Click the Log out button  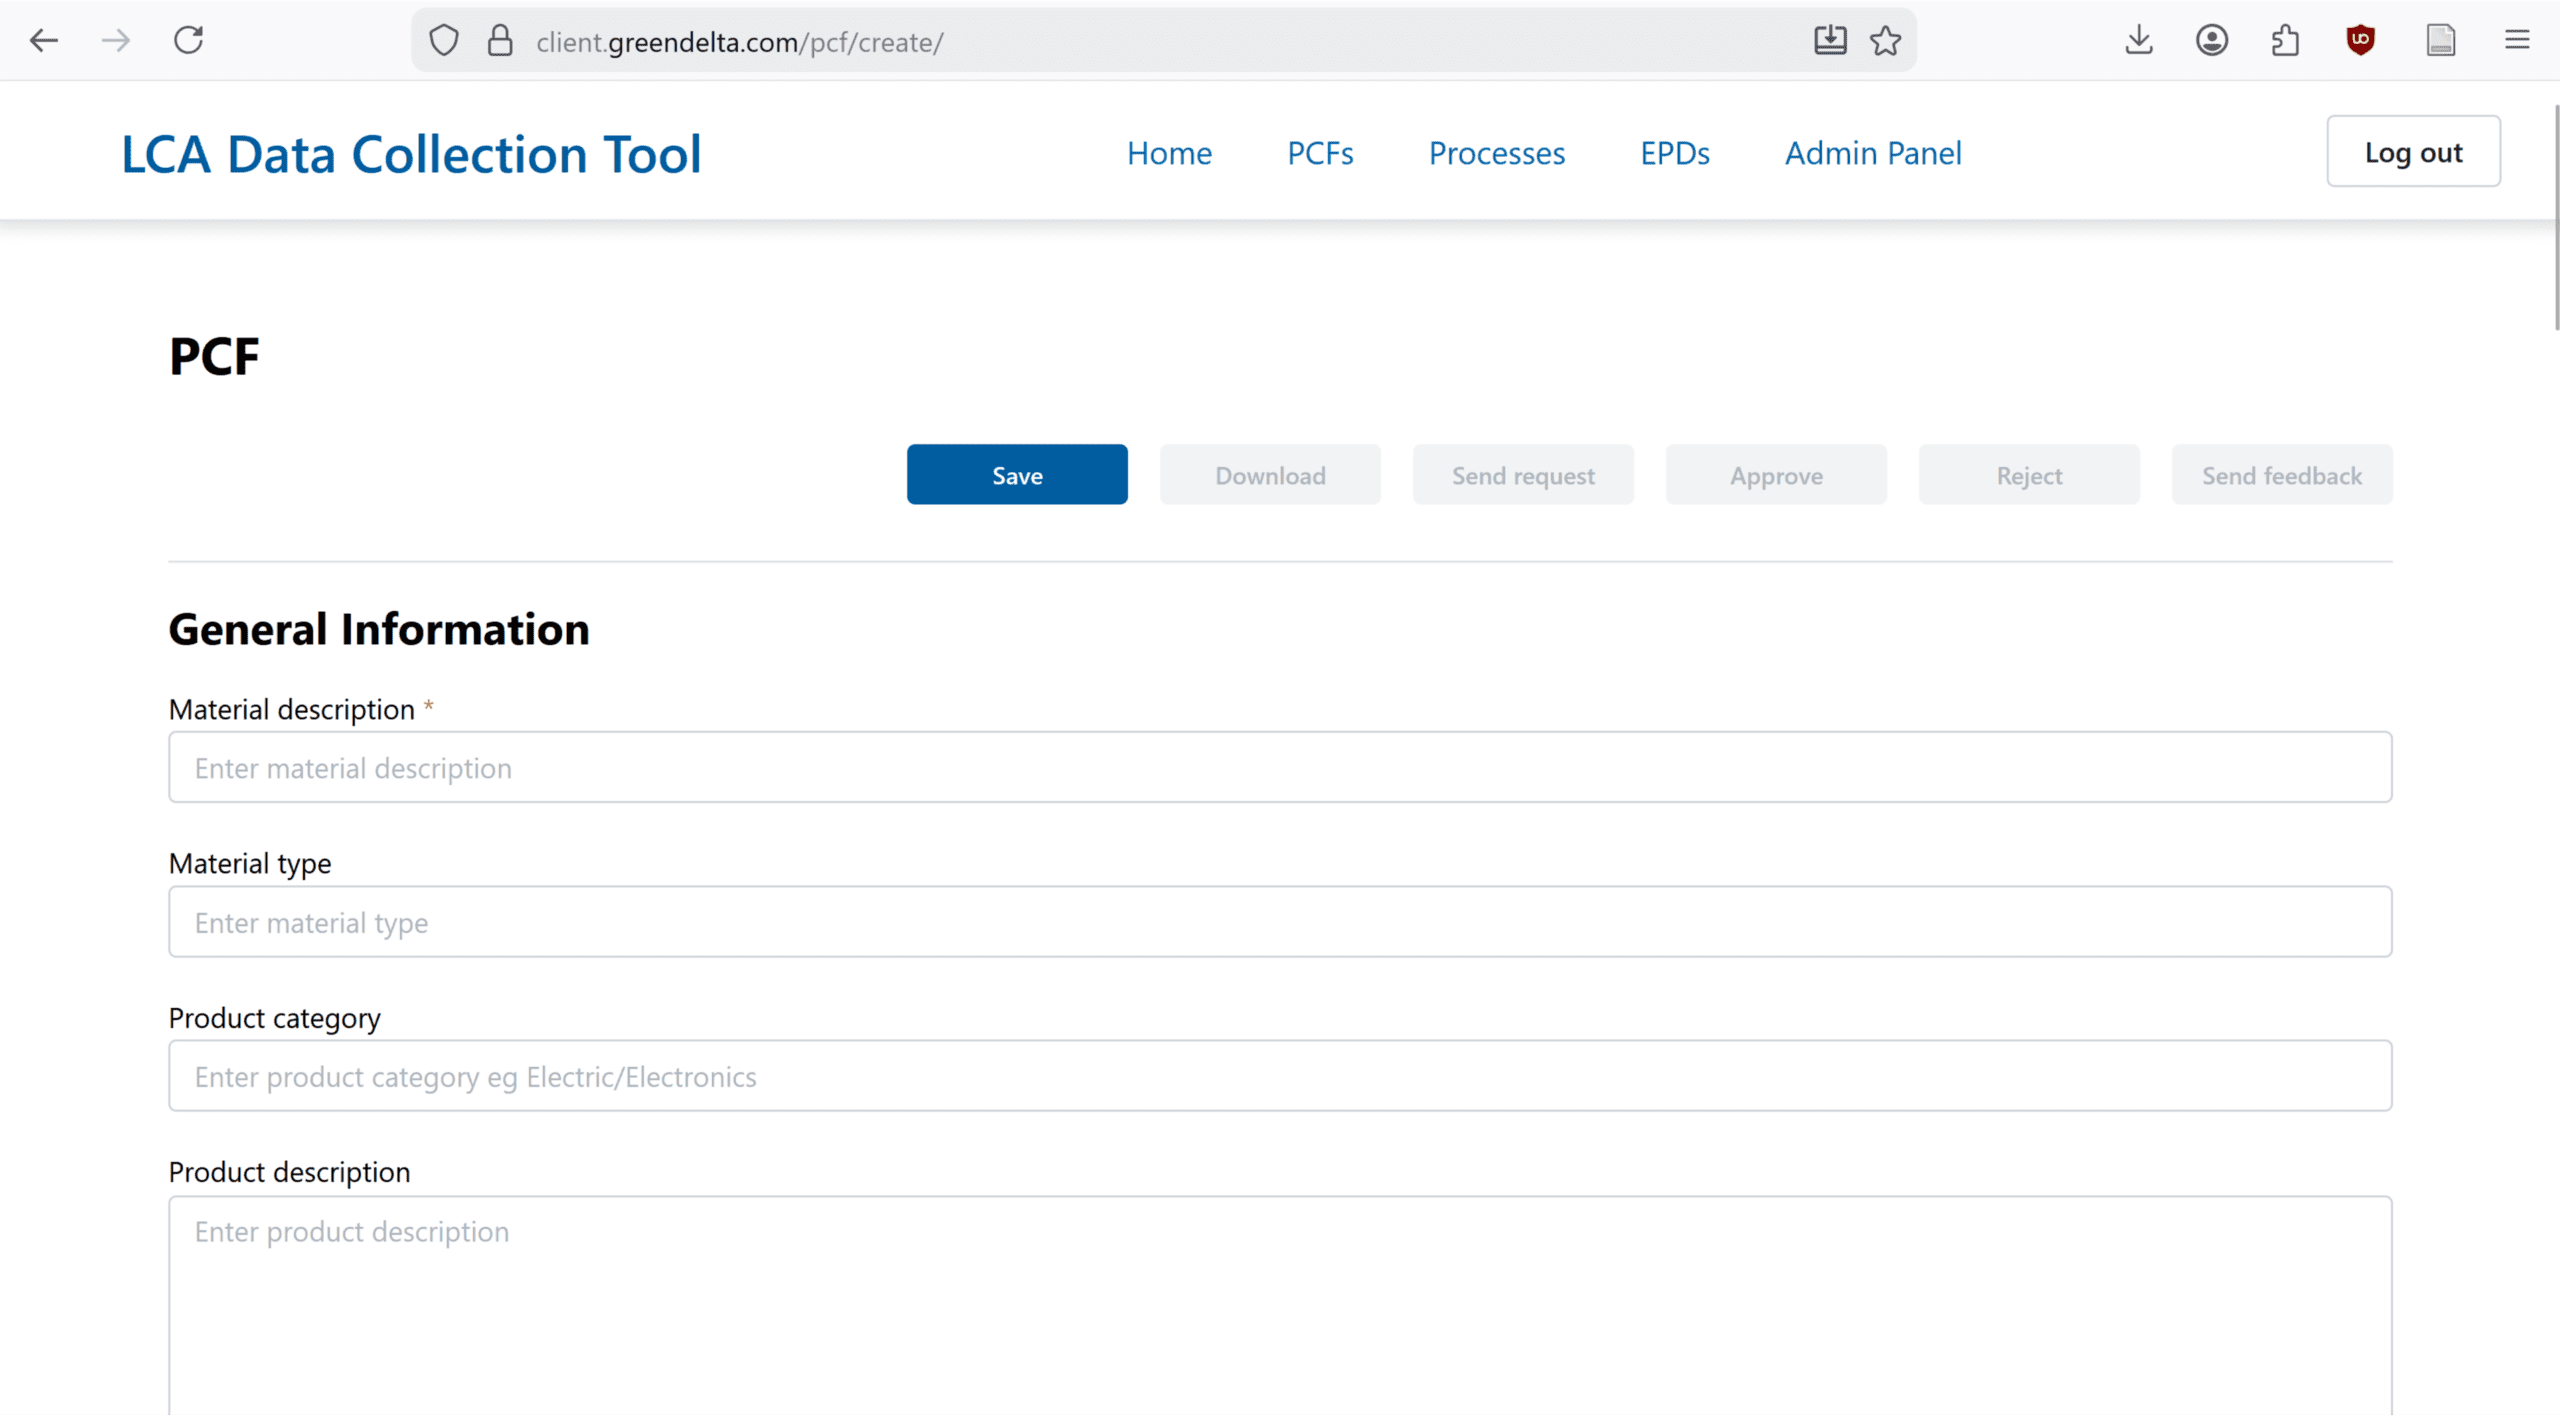[x=2412, y=152]
